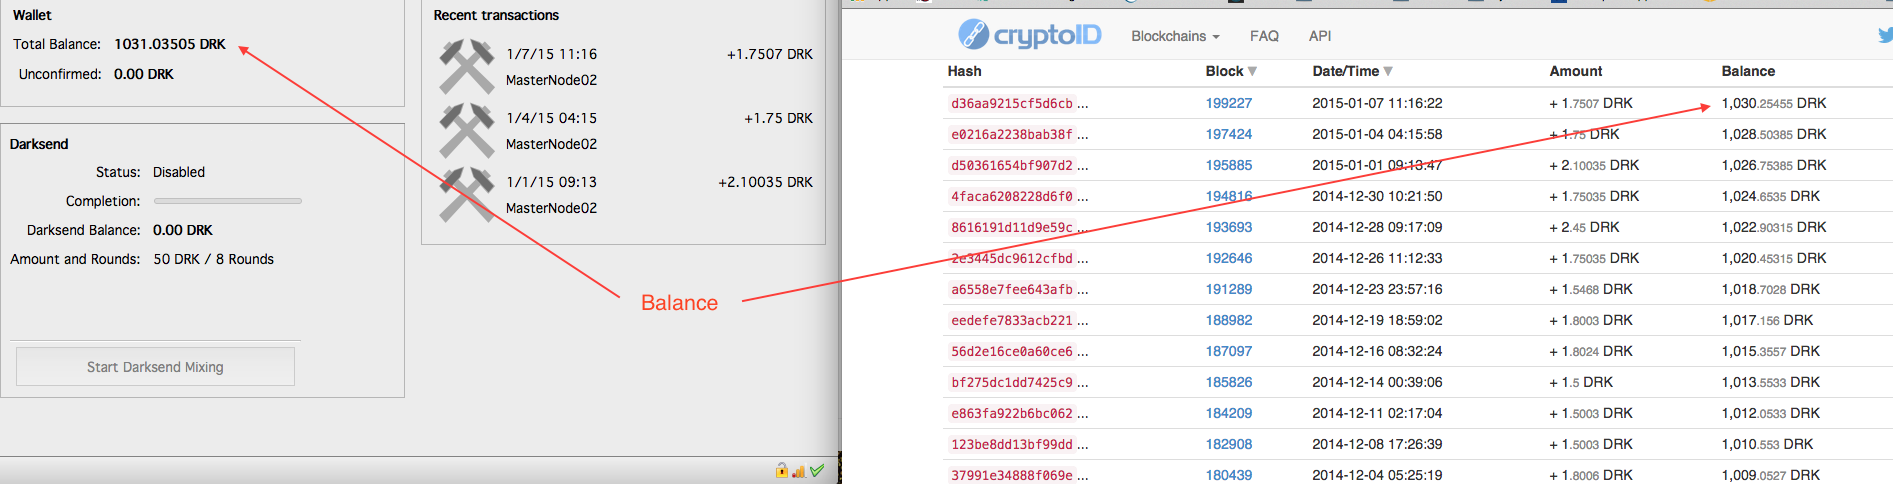Open transaction hash d50361654bf907d2

(x=1012, y=165)
